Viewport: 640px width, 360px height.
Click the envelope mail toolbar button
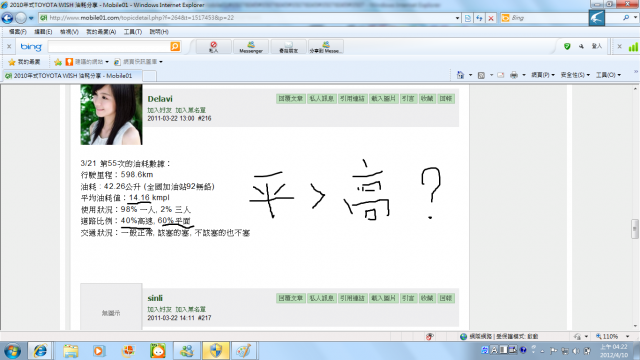click(x=289, y=47)
